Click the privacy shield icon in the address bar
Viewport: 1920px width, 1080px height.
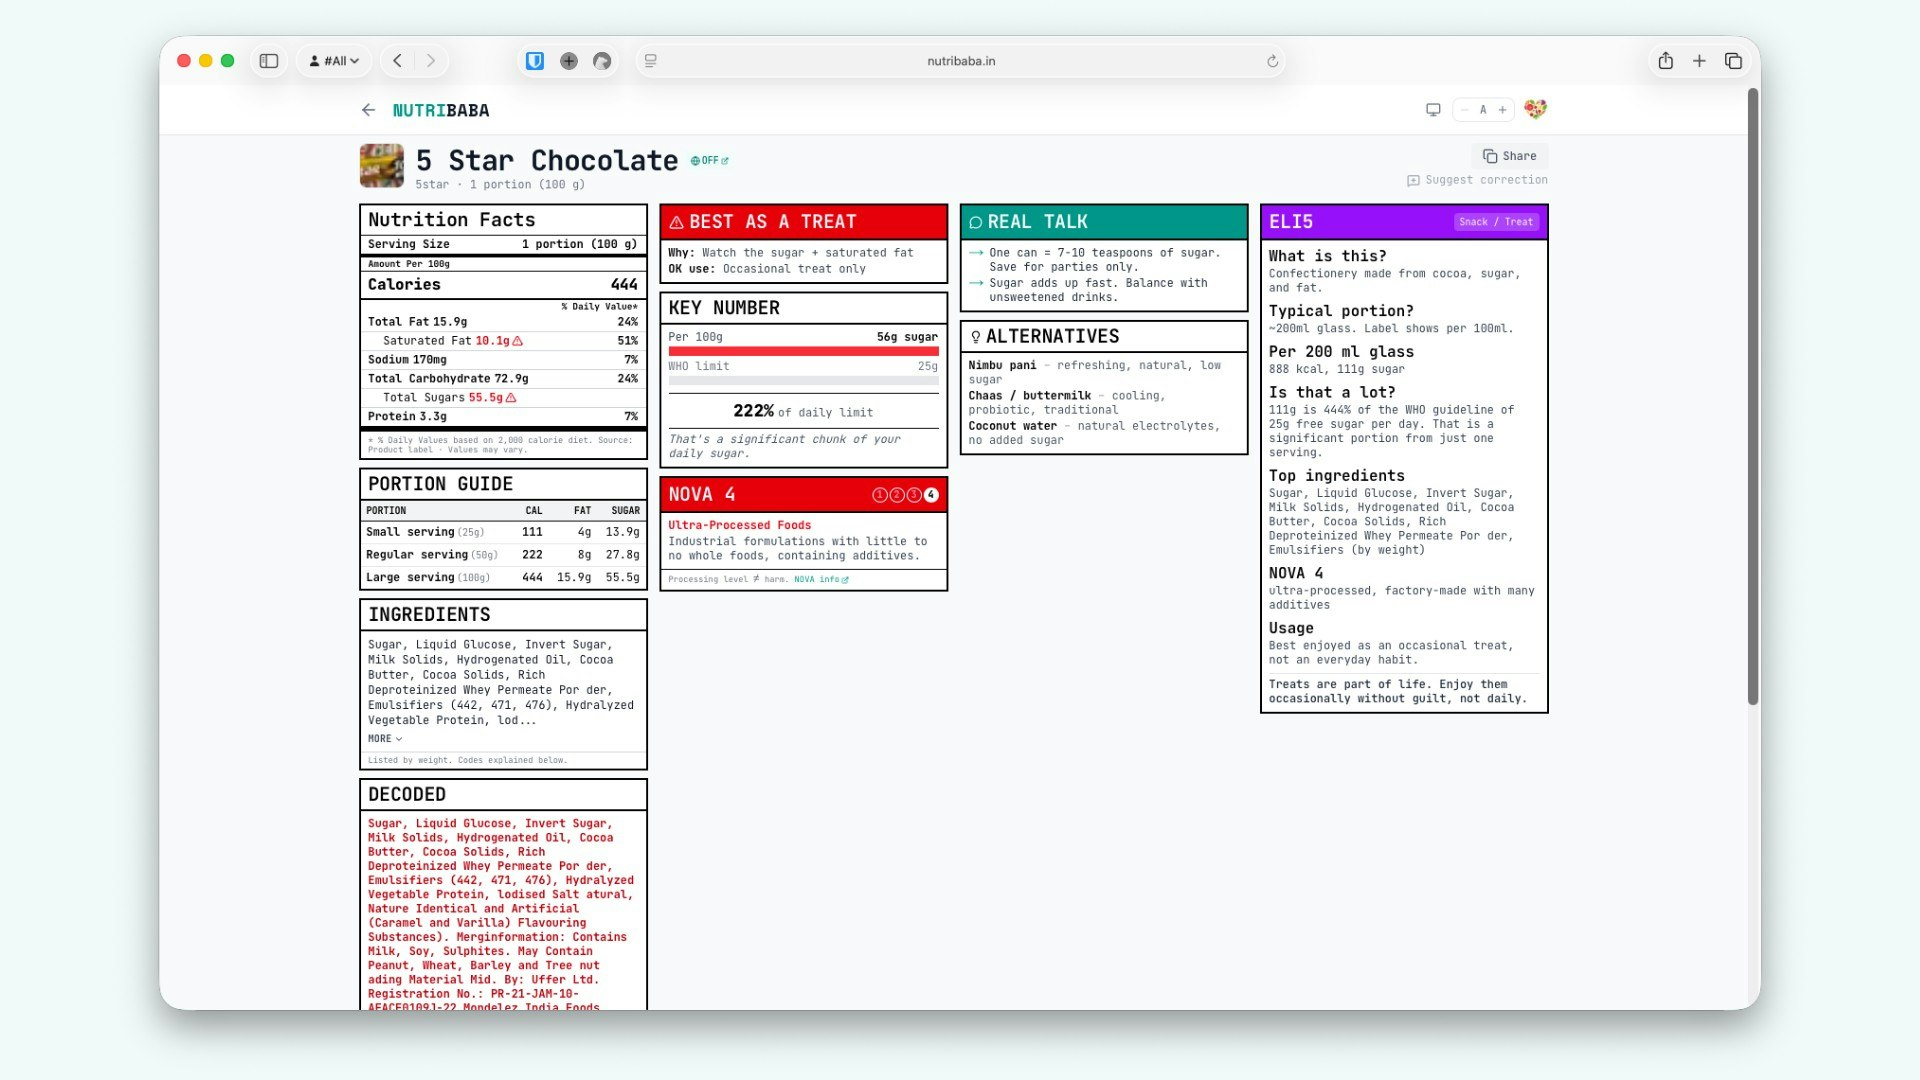(535, 60)
